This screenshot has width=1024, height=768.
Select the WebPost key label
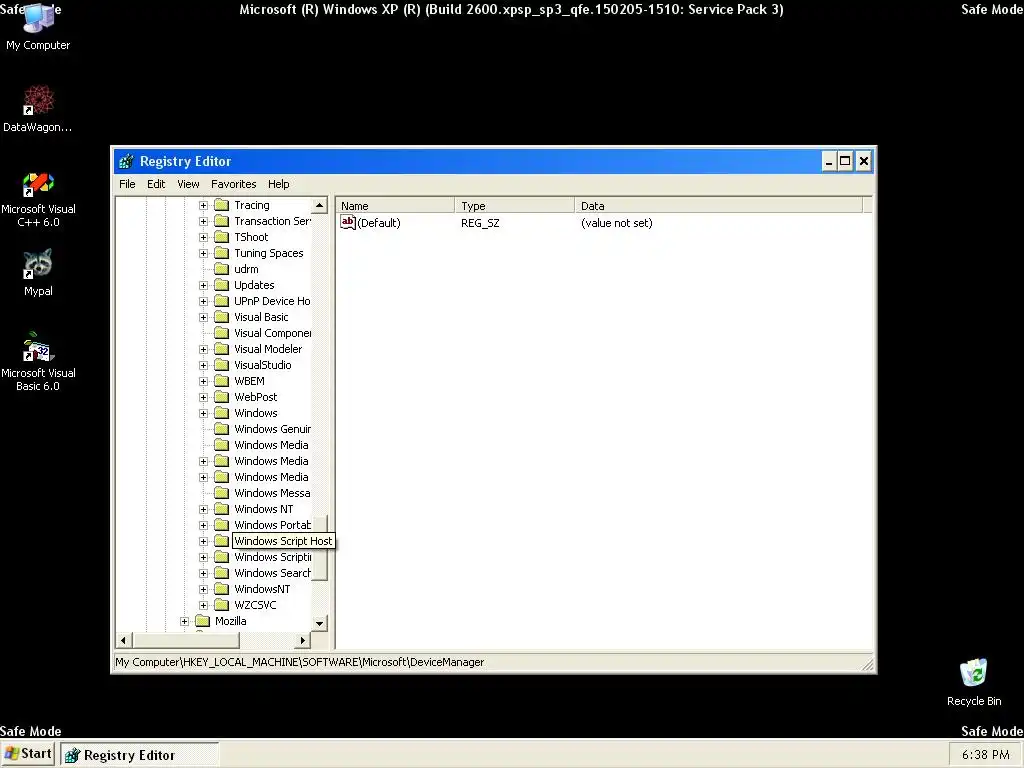coord(255,397)
